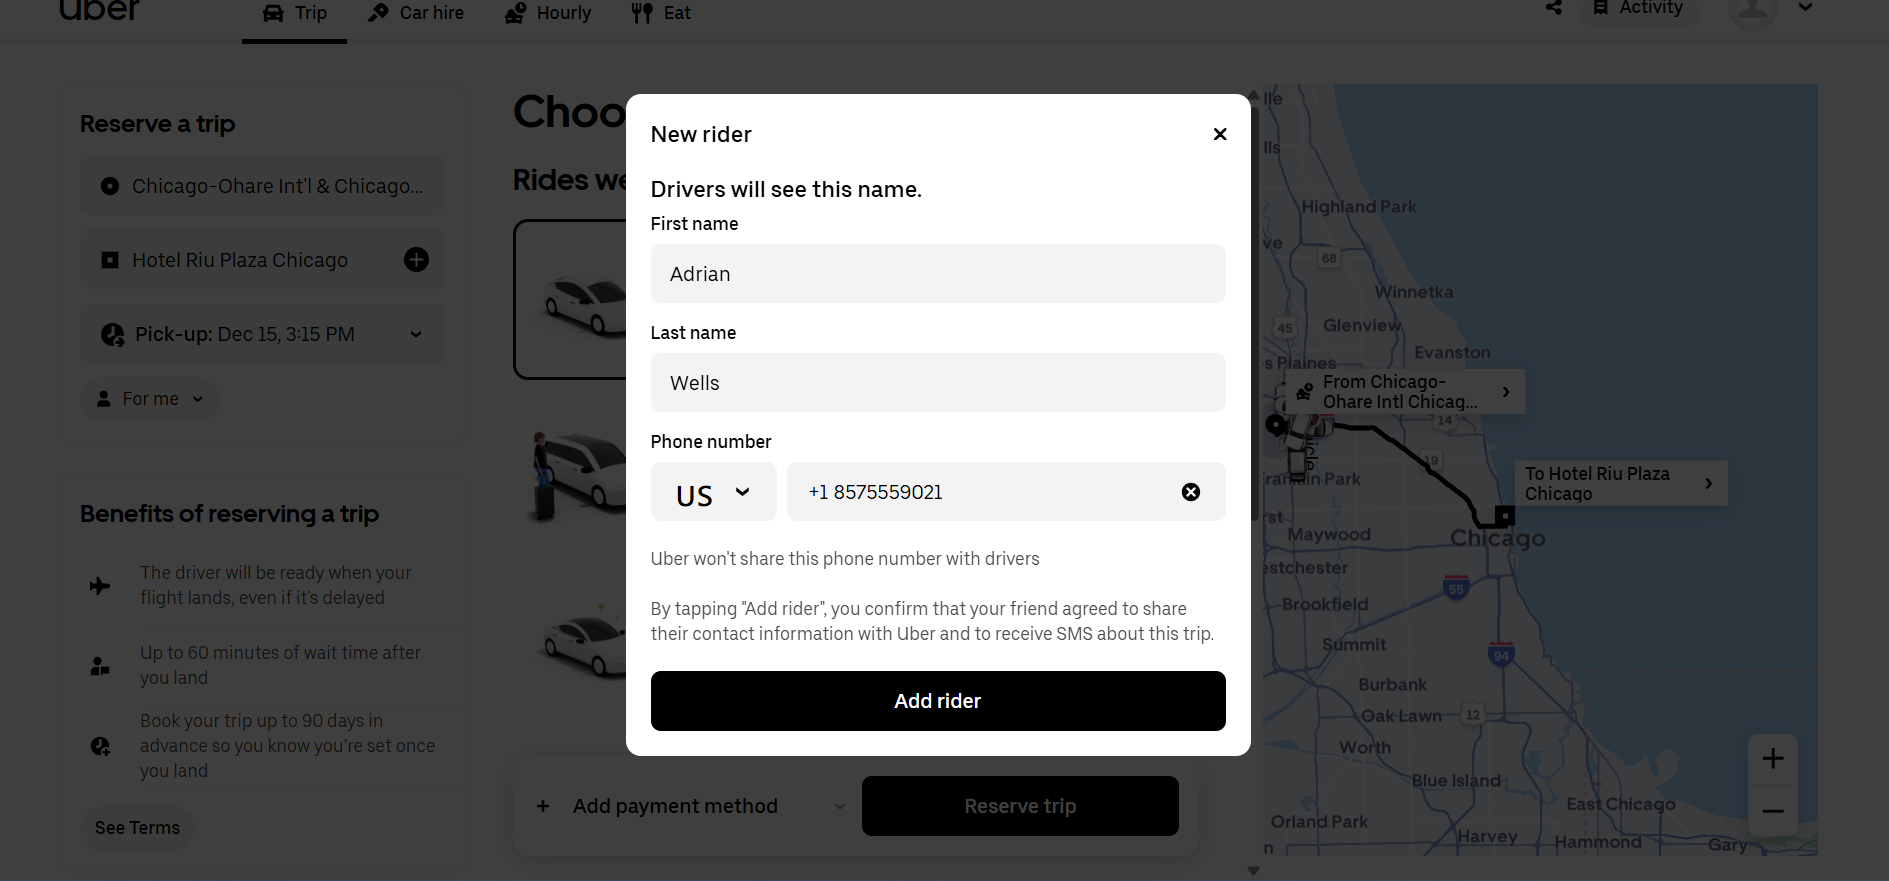Click the See Terms button
This screenshot has width=1889, height=881.
(x=137, y=828)
